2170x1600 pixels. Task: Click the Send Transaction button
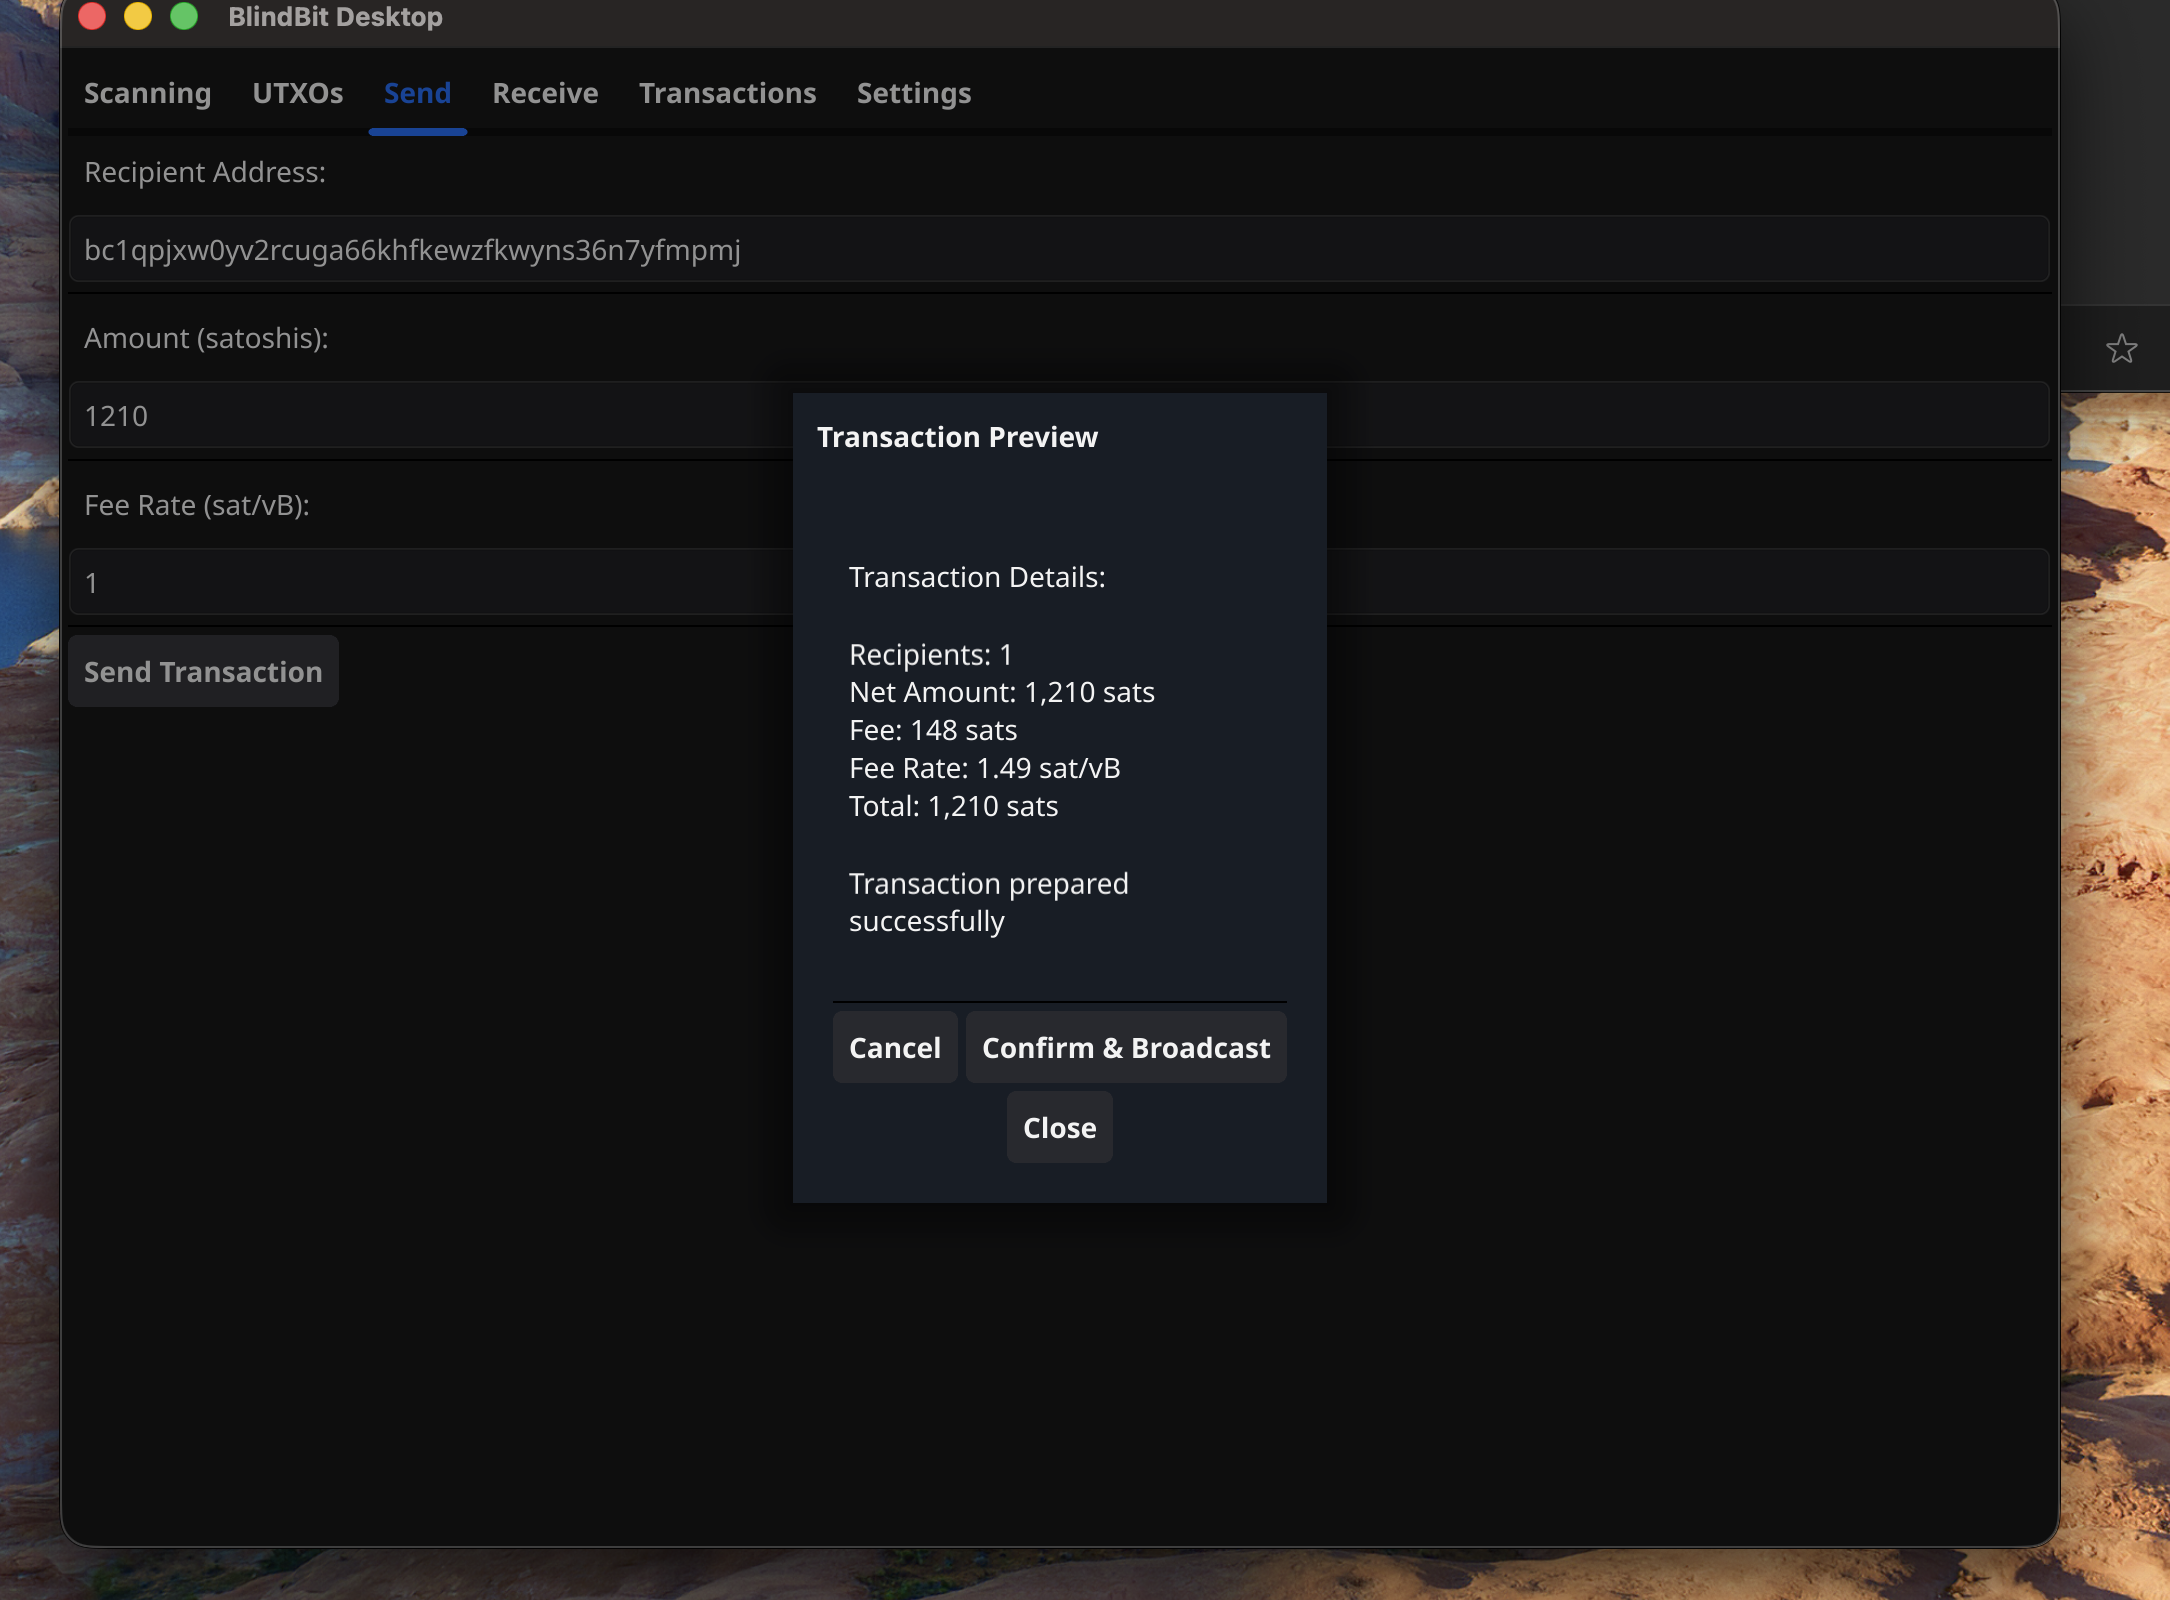pyautogui.click(x=203, y=671)
